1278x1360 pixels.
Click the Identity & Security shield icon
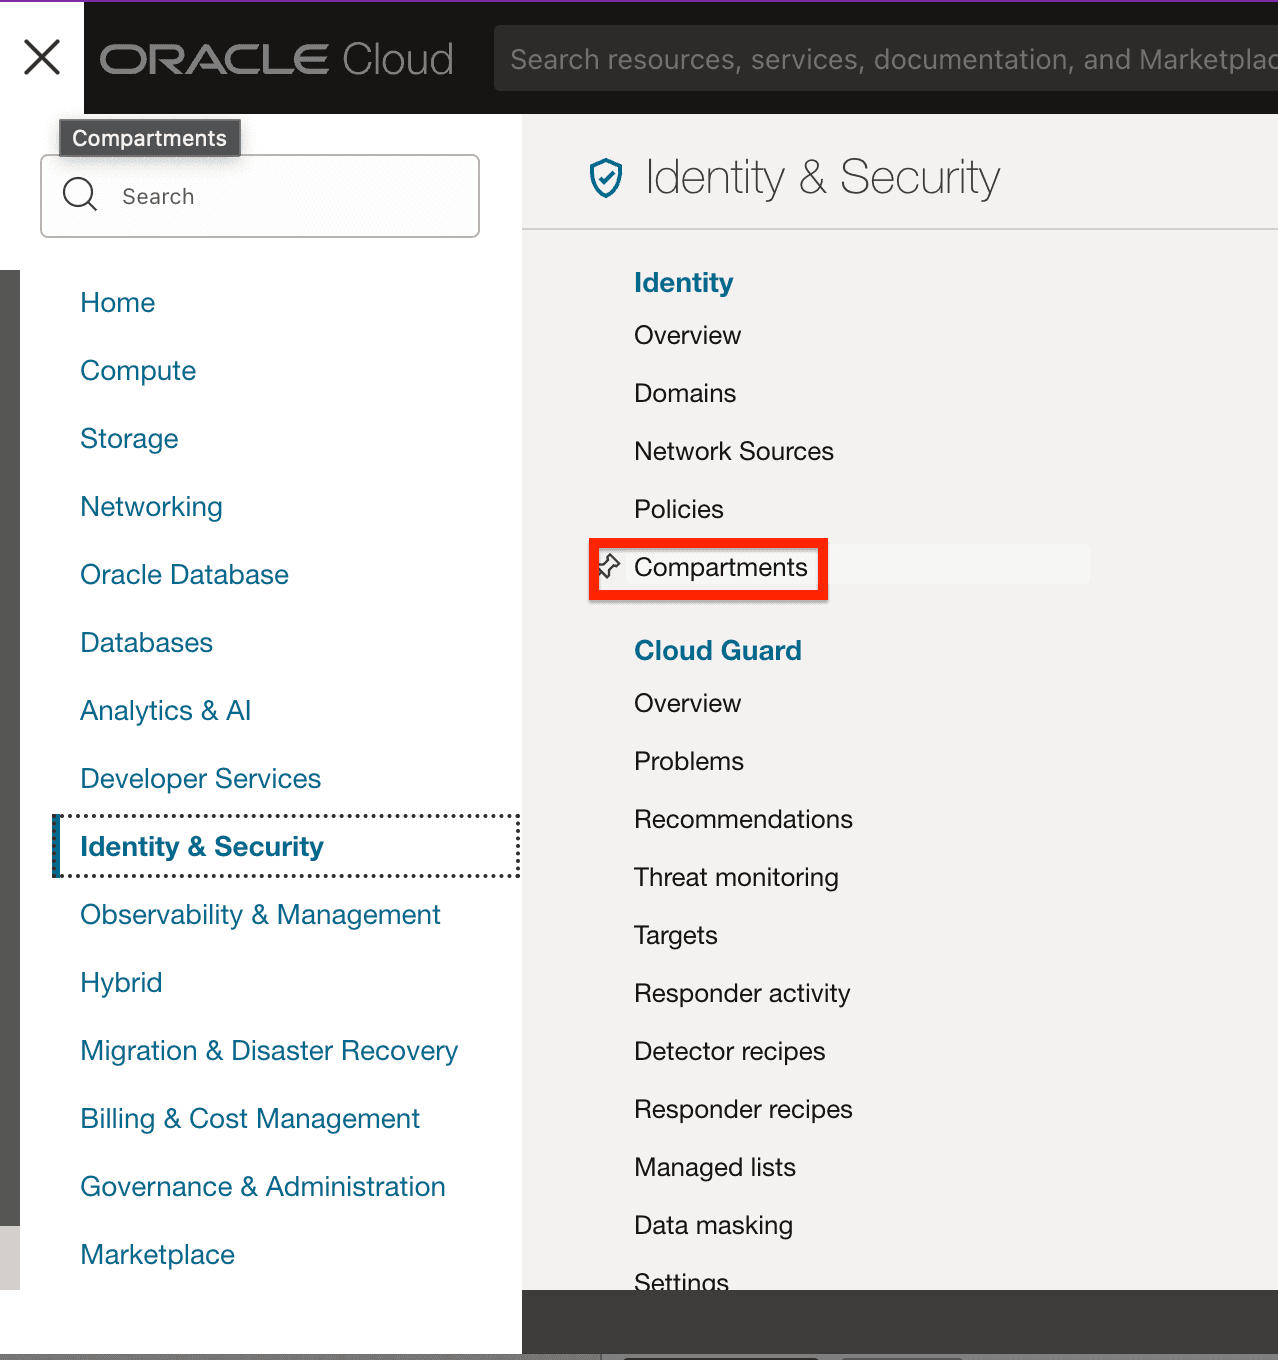click(x=606, y=178)
